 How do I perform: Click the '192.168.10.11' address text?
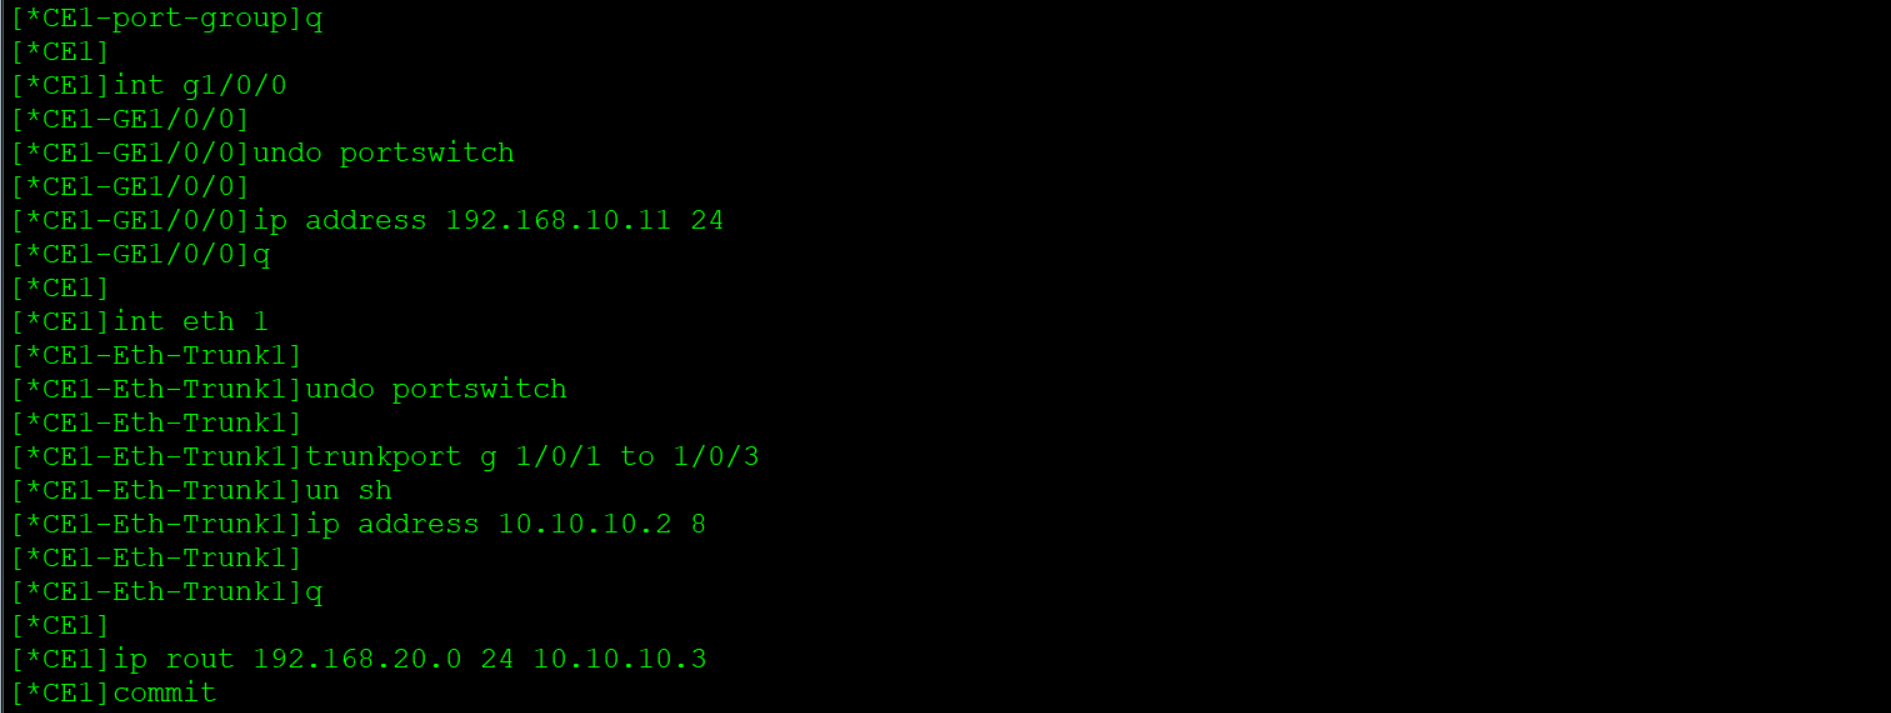click(558, 220)
